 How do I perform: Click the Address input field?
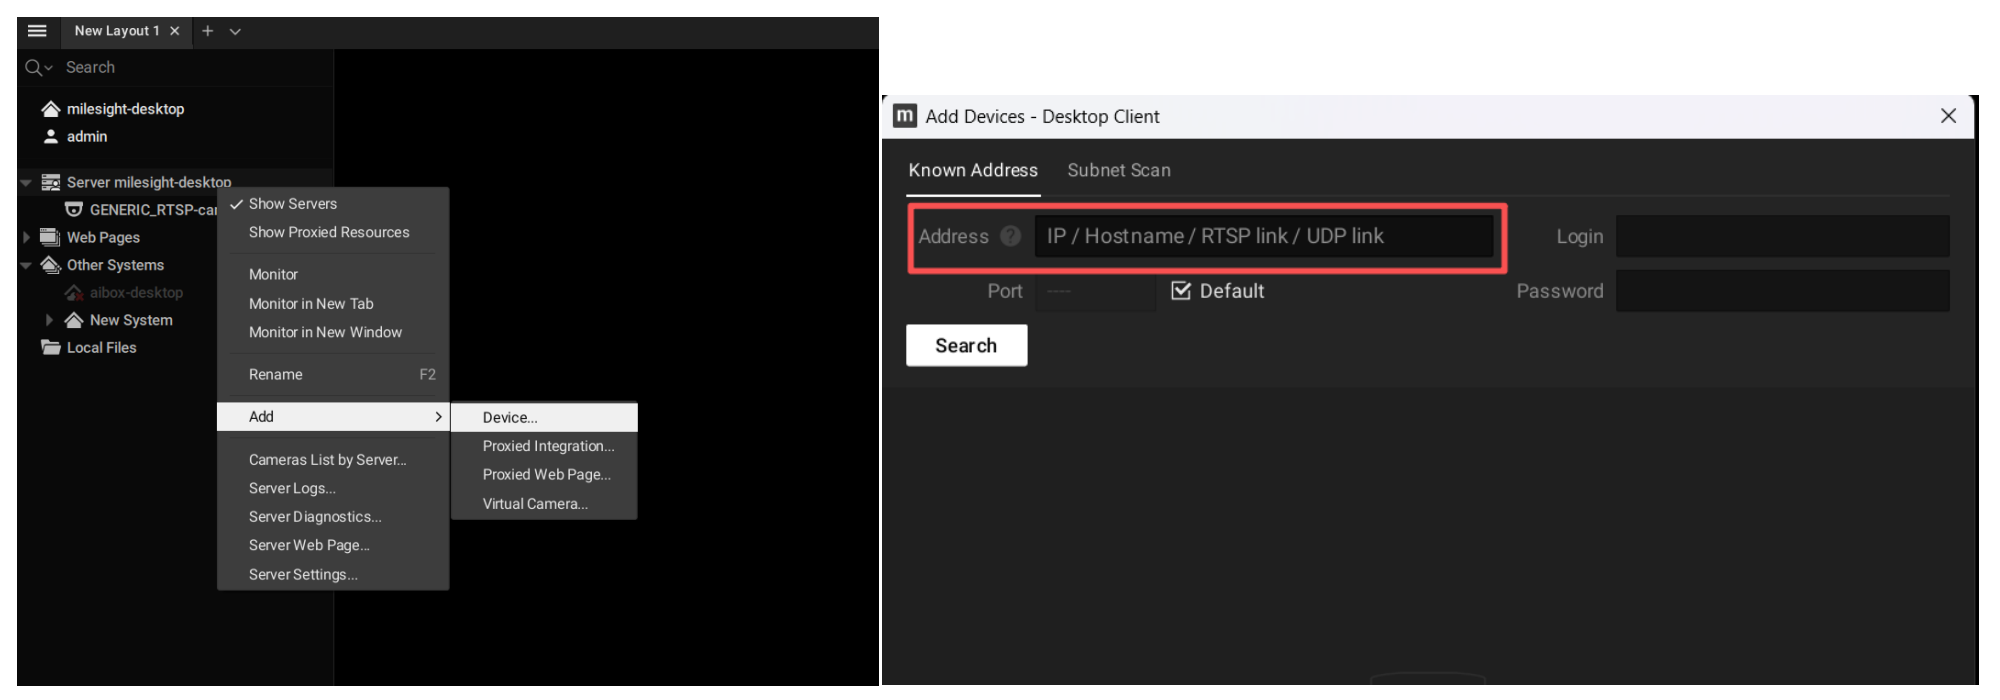1263,237
